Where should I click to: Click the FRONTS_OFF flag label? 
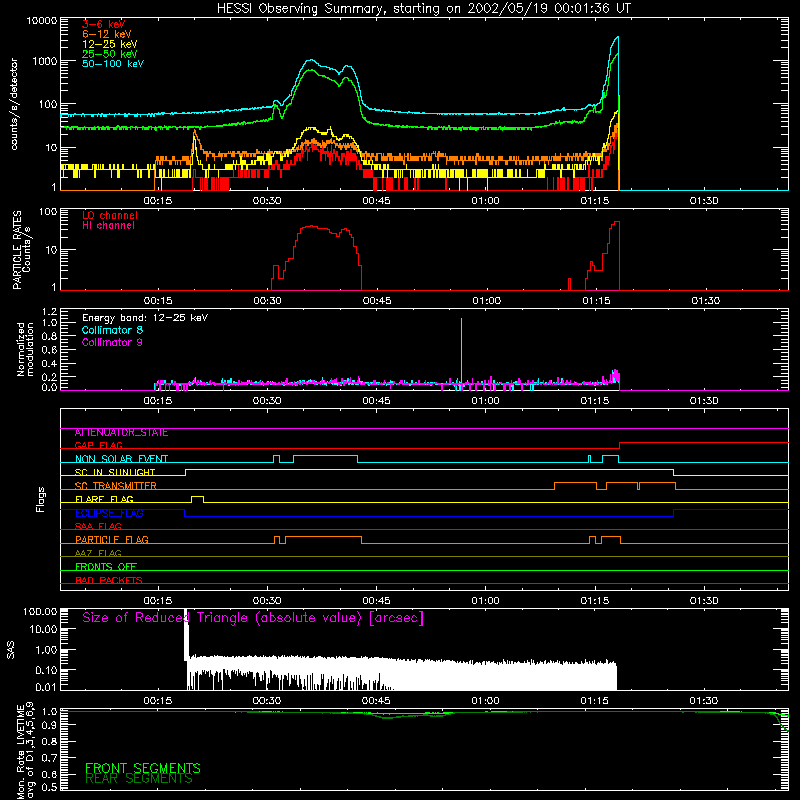[x=106, y=566]
